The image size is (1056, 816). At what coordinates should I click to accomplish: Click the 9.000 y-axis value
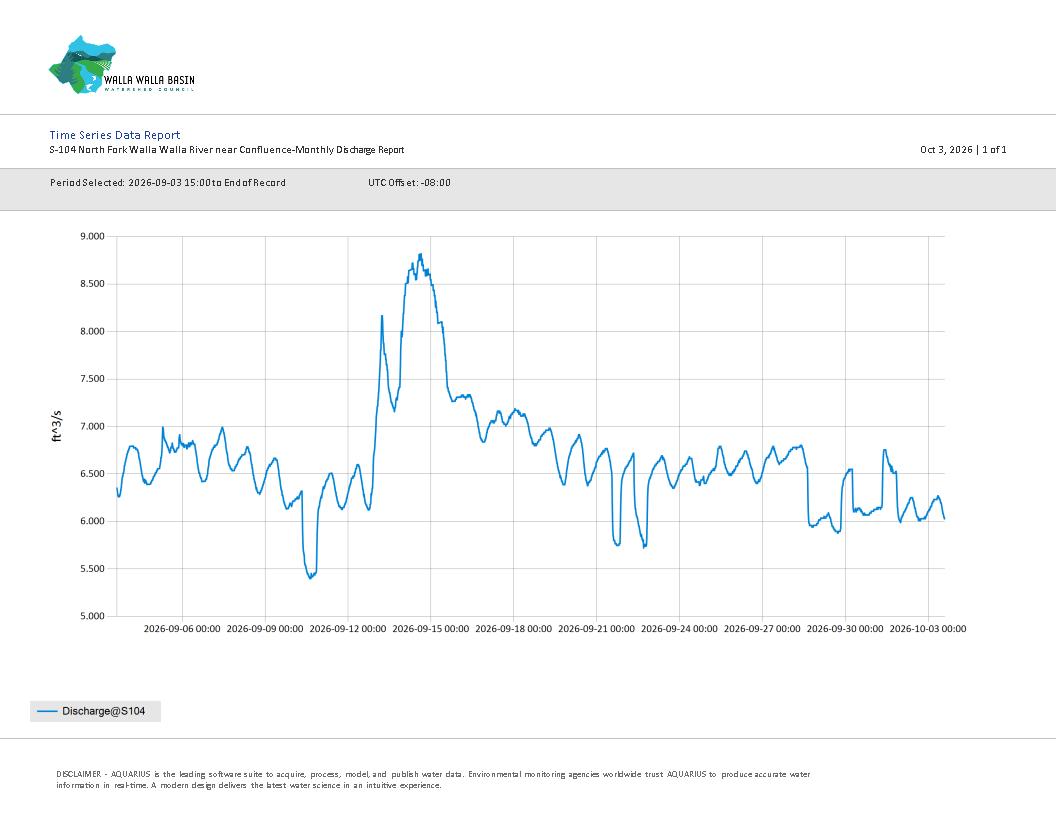[x=92, y=236]
